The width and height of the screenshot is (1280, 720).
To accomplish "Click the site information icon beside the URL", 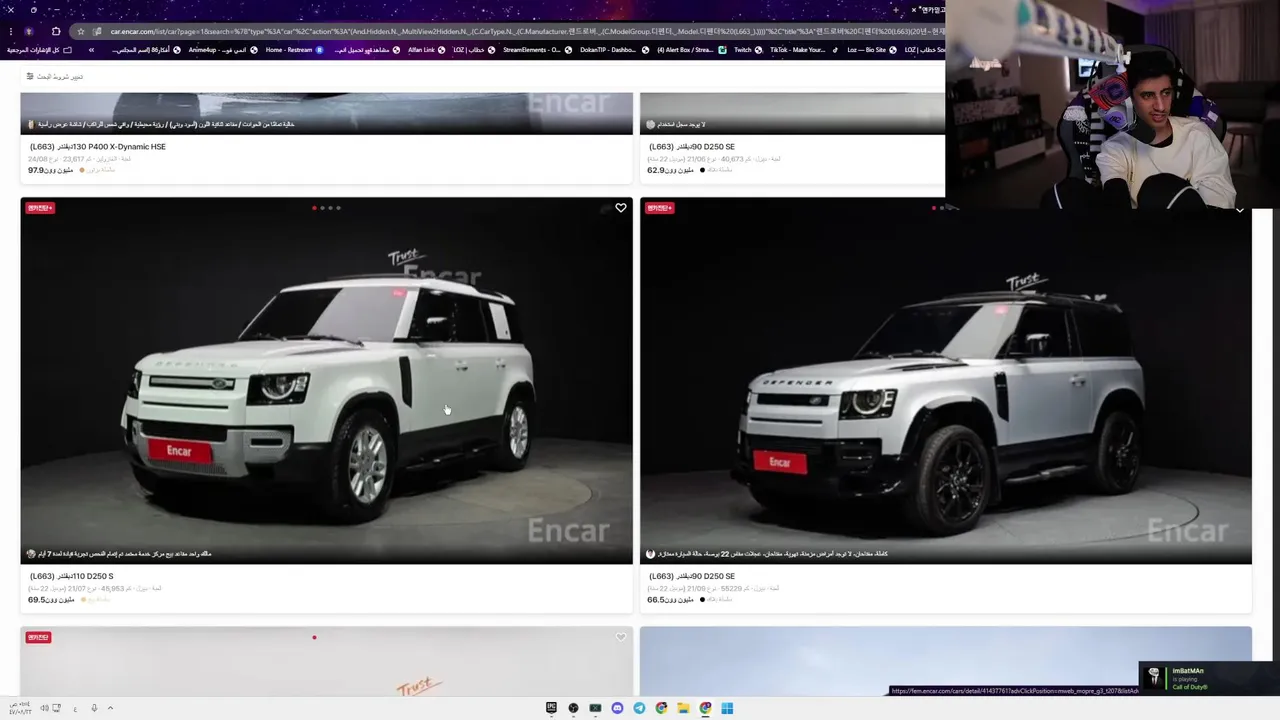I will tap(97, 31).
